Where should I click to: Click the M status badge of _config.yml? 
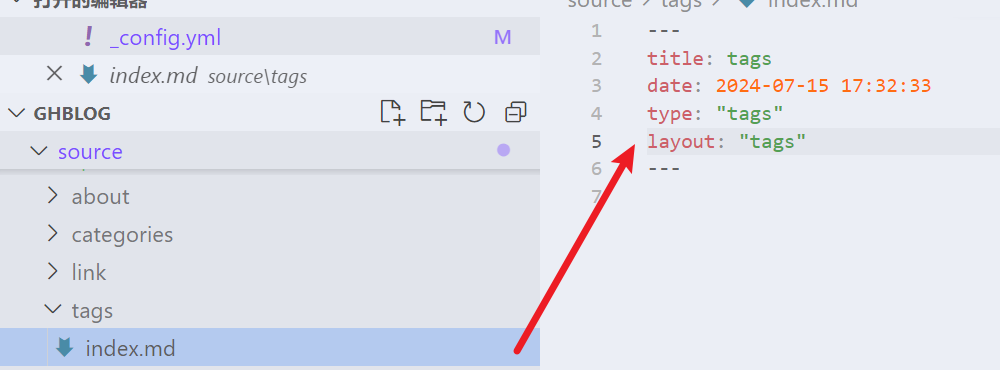coord(503,38)
